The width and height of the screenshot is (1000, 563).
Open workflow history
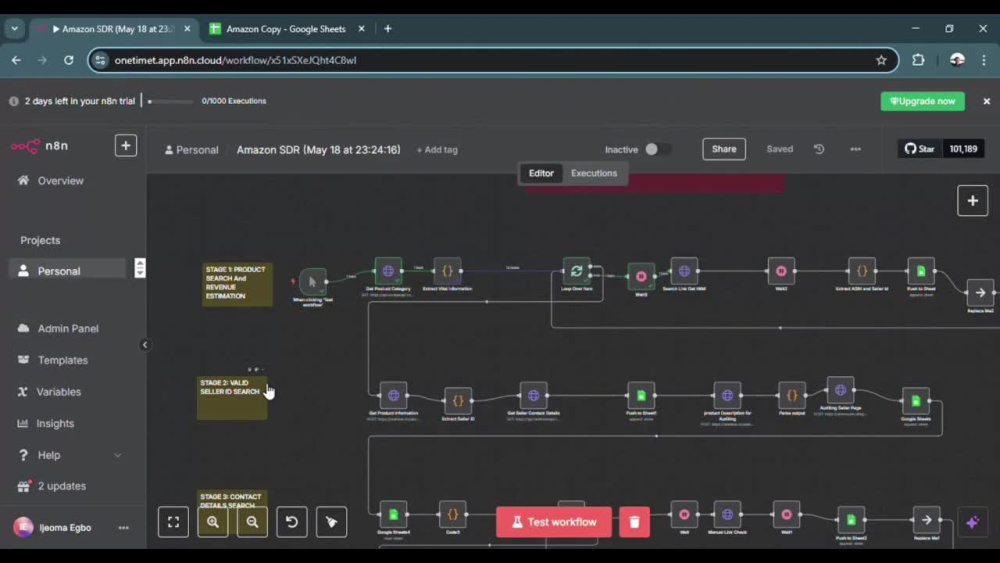819,149
